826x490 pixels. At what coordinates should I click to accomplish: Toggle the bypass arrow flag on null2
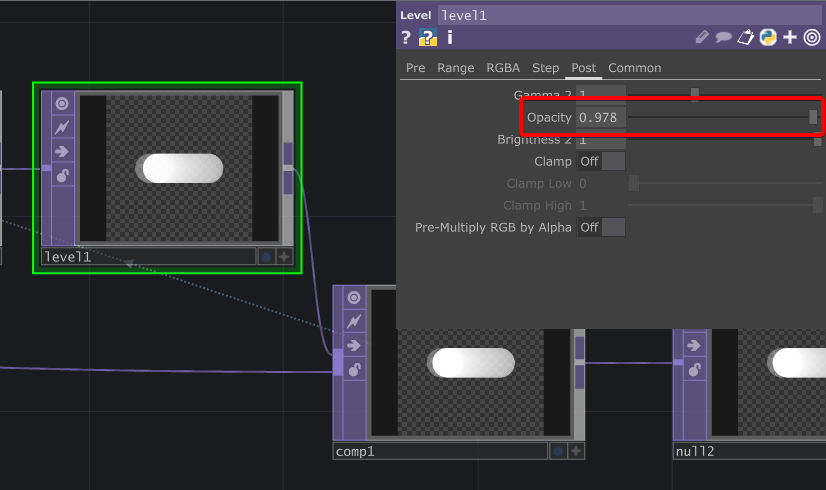694,346
